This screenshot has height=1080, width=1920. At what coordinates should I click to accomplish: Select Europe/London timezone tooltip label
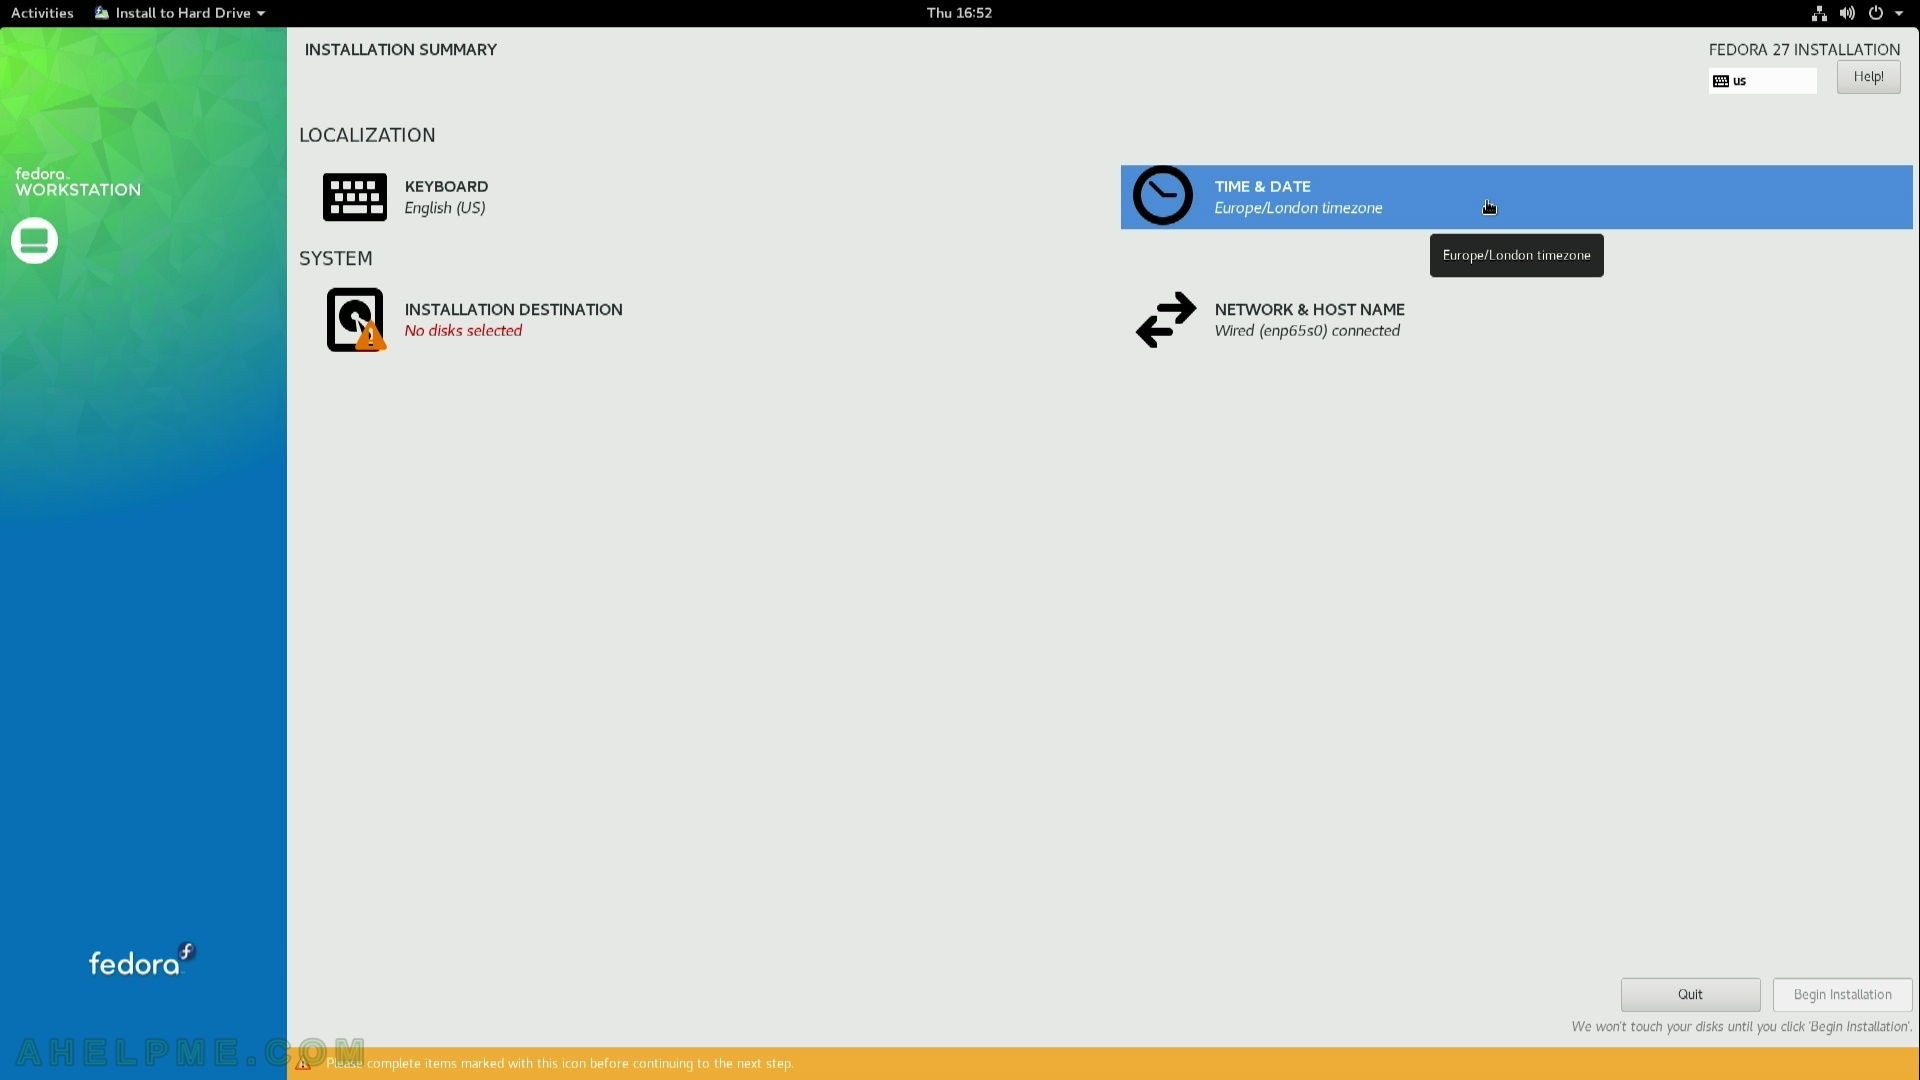1516,255
